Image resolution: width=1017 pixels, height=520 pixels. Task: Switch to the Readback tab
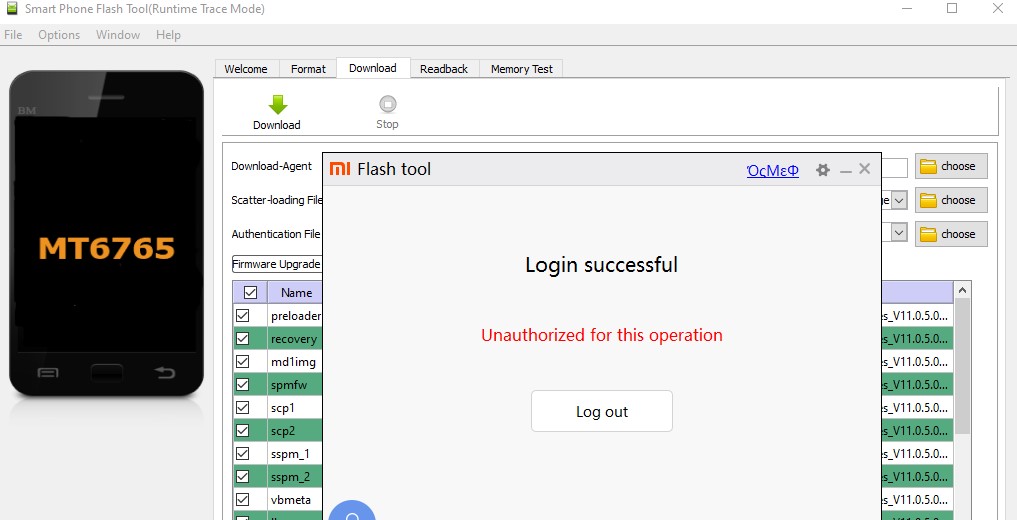pos(444,69)
